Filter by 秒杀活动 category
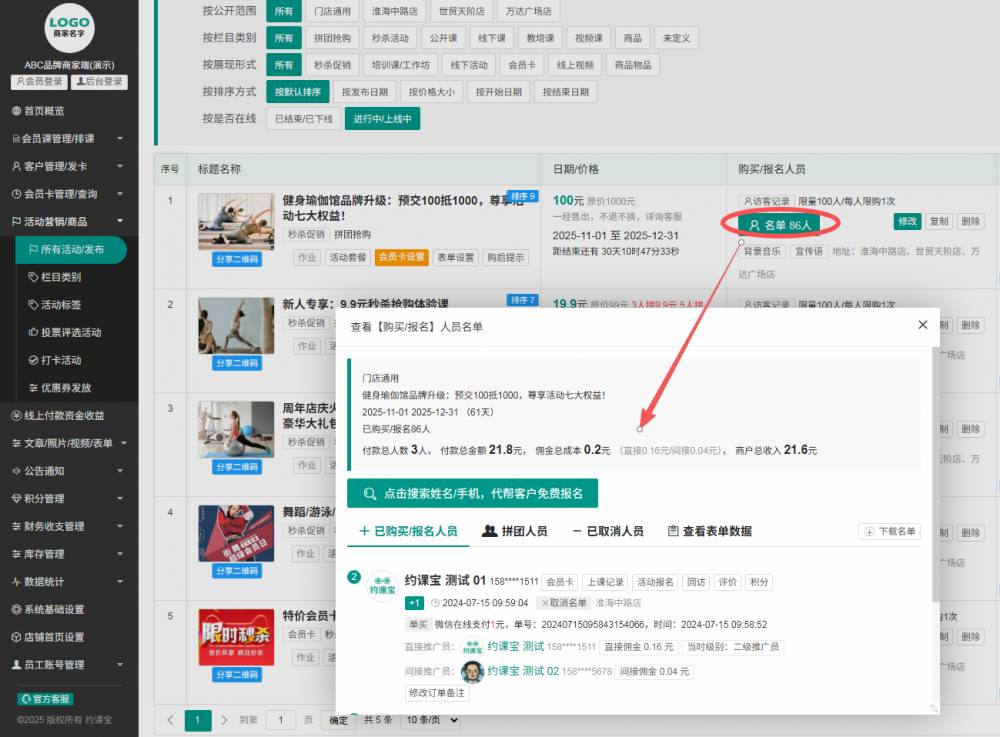 pyautogui.click(x=389, y=39)
